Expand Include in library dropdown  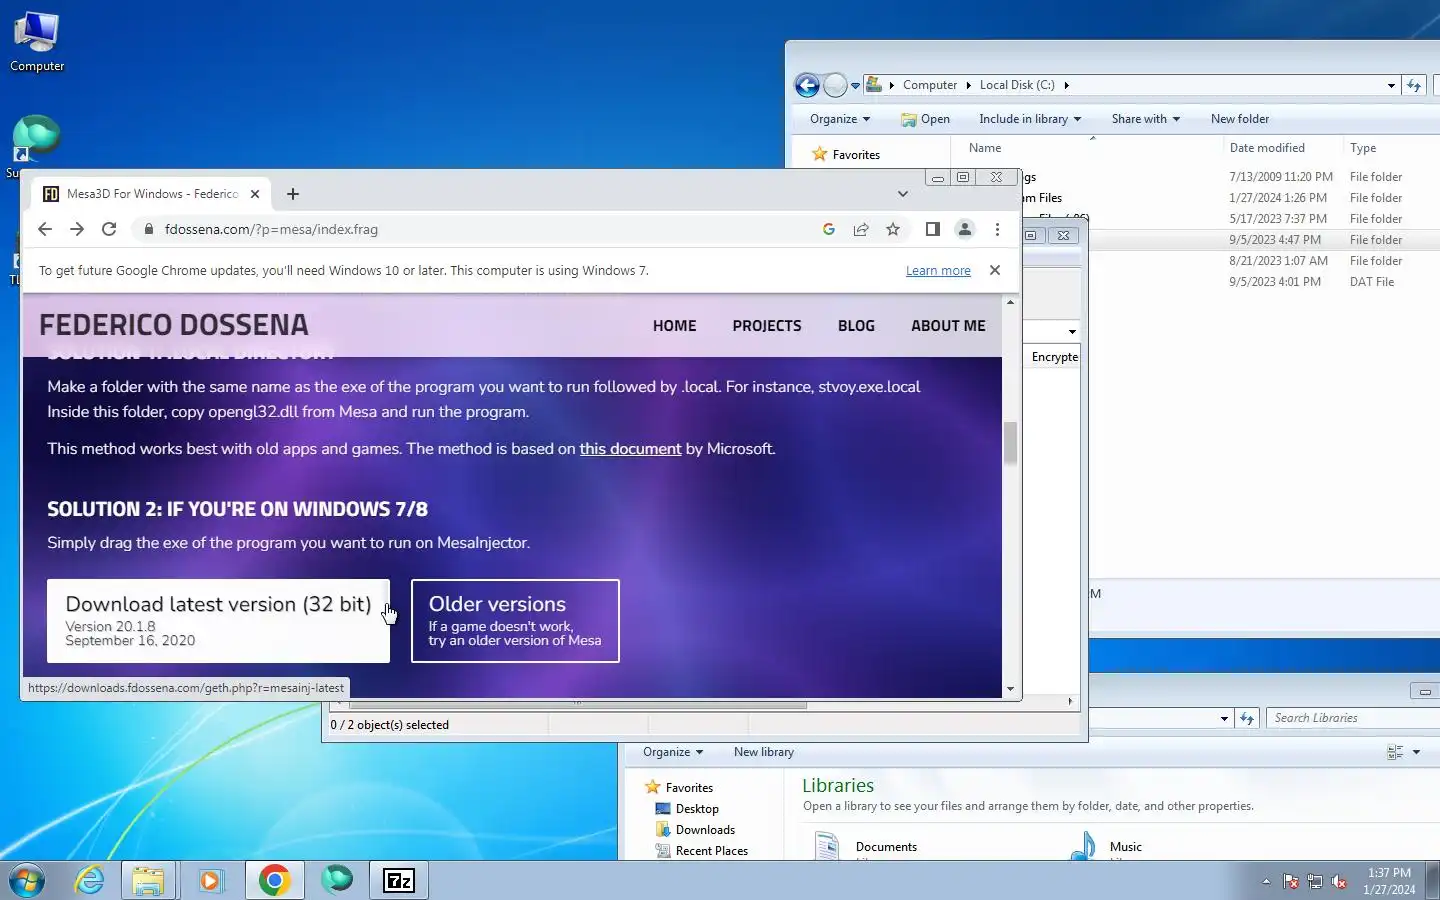[x=1030, y=119]
